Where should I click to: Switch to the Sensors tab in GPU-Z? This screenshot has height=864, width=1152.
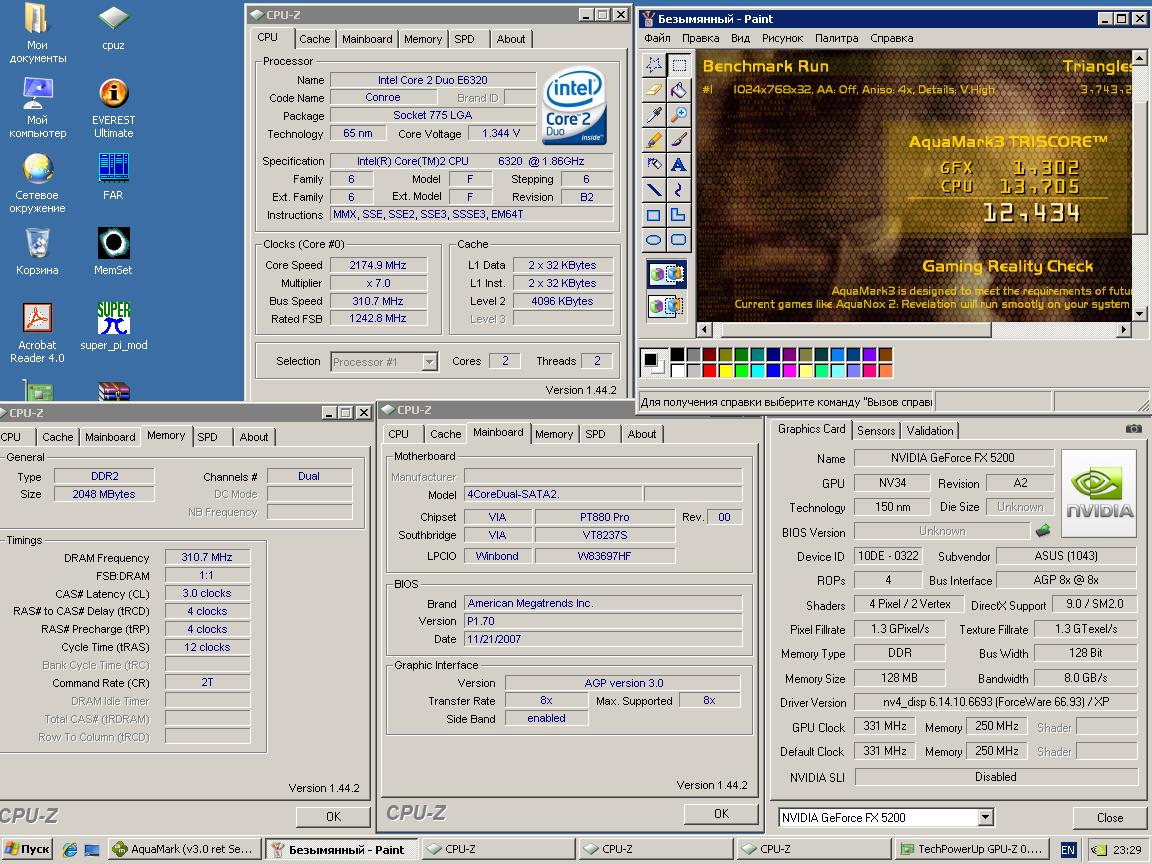(x=876, y=431)
